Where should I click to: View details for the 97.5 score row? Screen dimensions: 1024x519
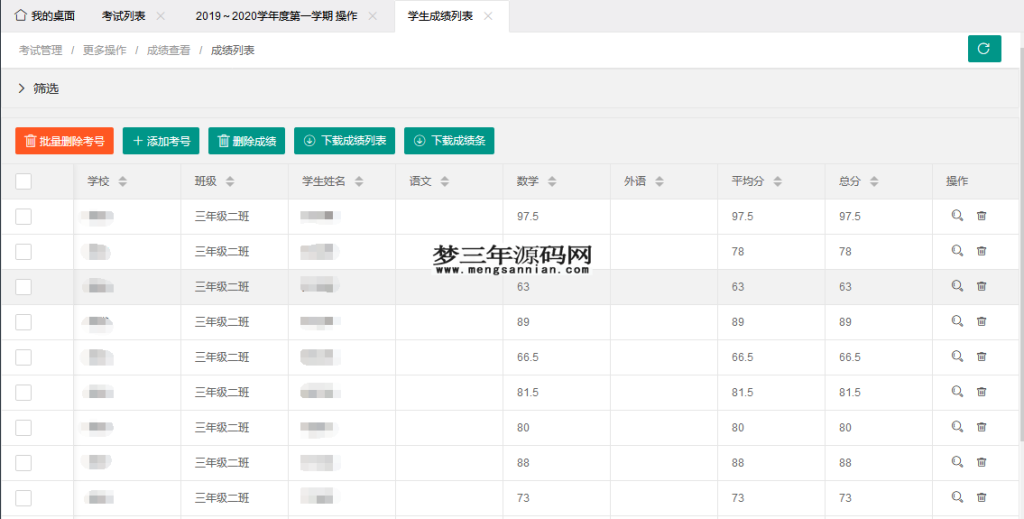point(957,215)
